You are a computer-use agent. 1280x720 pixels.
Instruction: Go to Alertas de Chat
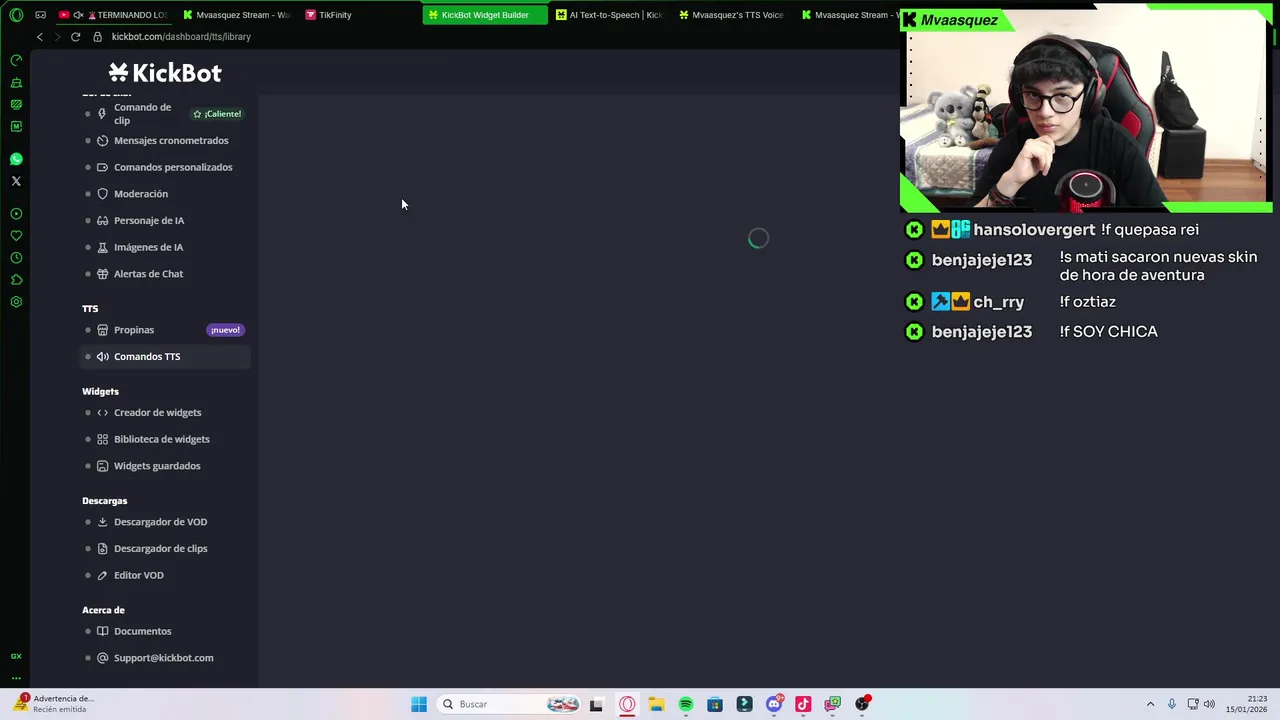(x=148, y=274)
